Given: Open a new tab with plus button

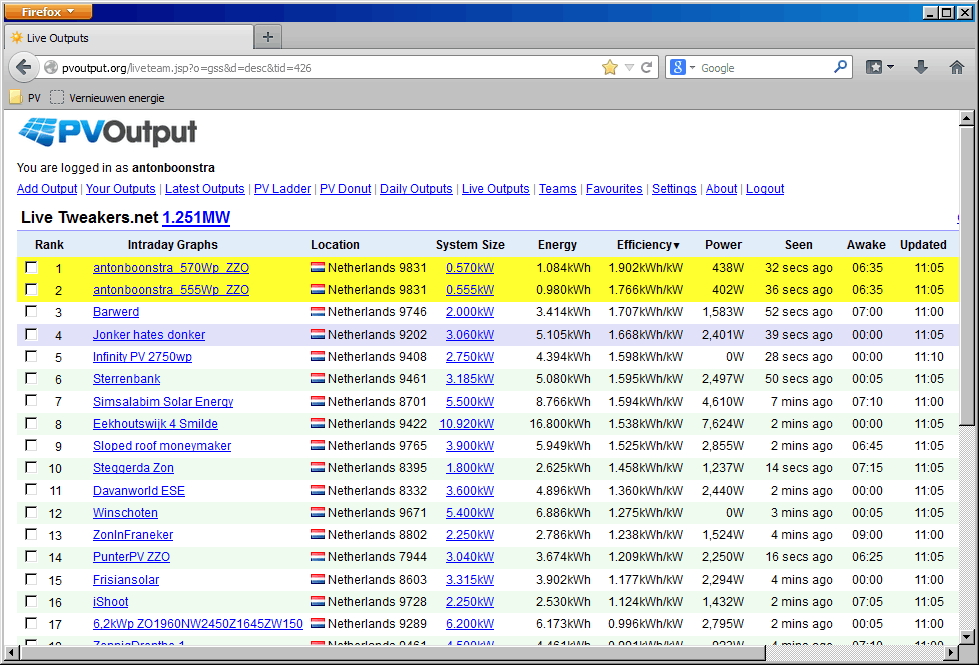Looking at the screenshot, I should (267, 37).
